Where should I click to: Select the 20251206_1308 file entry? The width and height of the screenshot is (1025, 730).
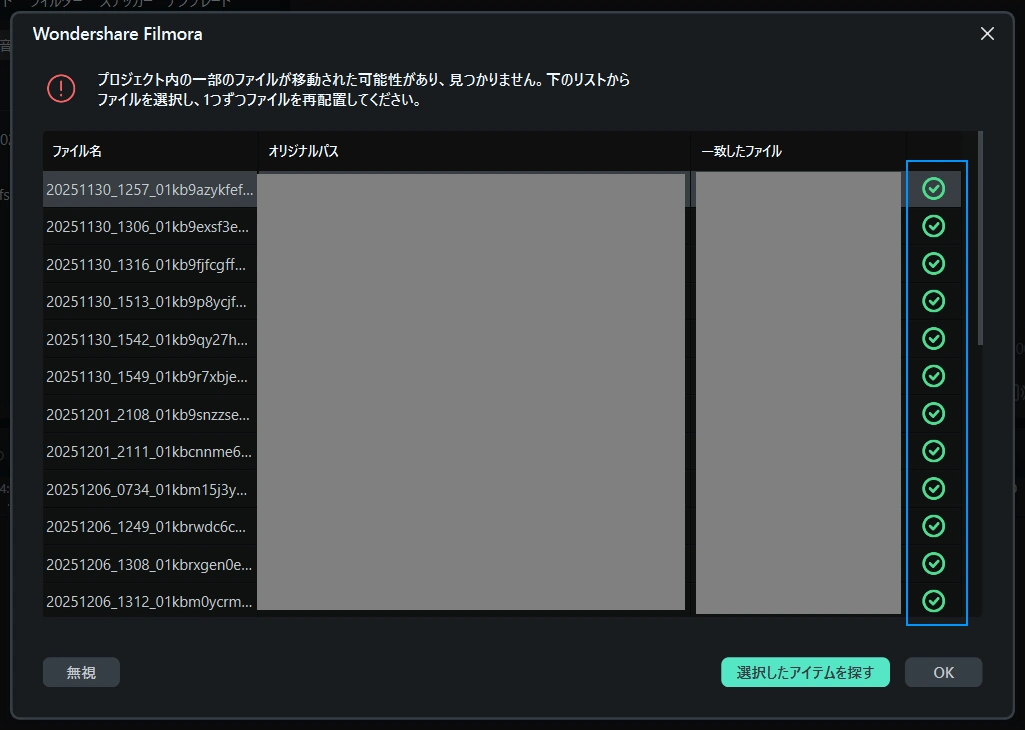(149, 564)
